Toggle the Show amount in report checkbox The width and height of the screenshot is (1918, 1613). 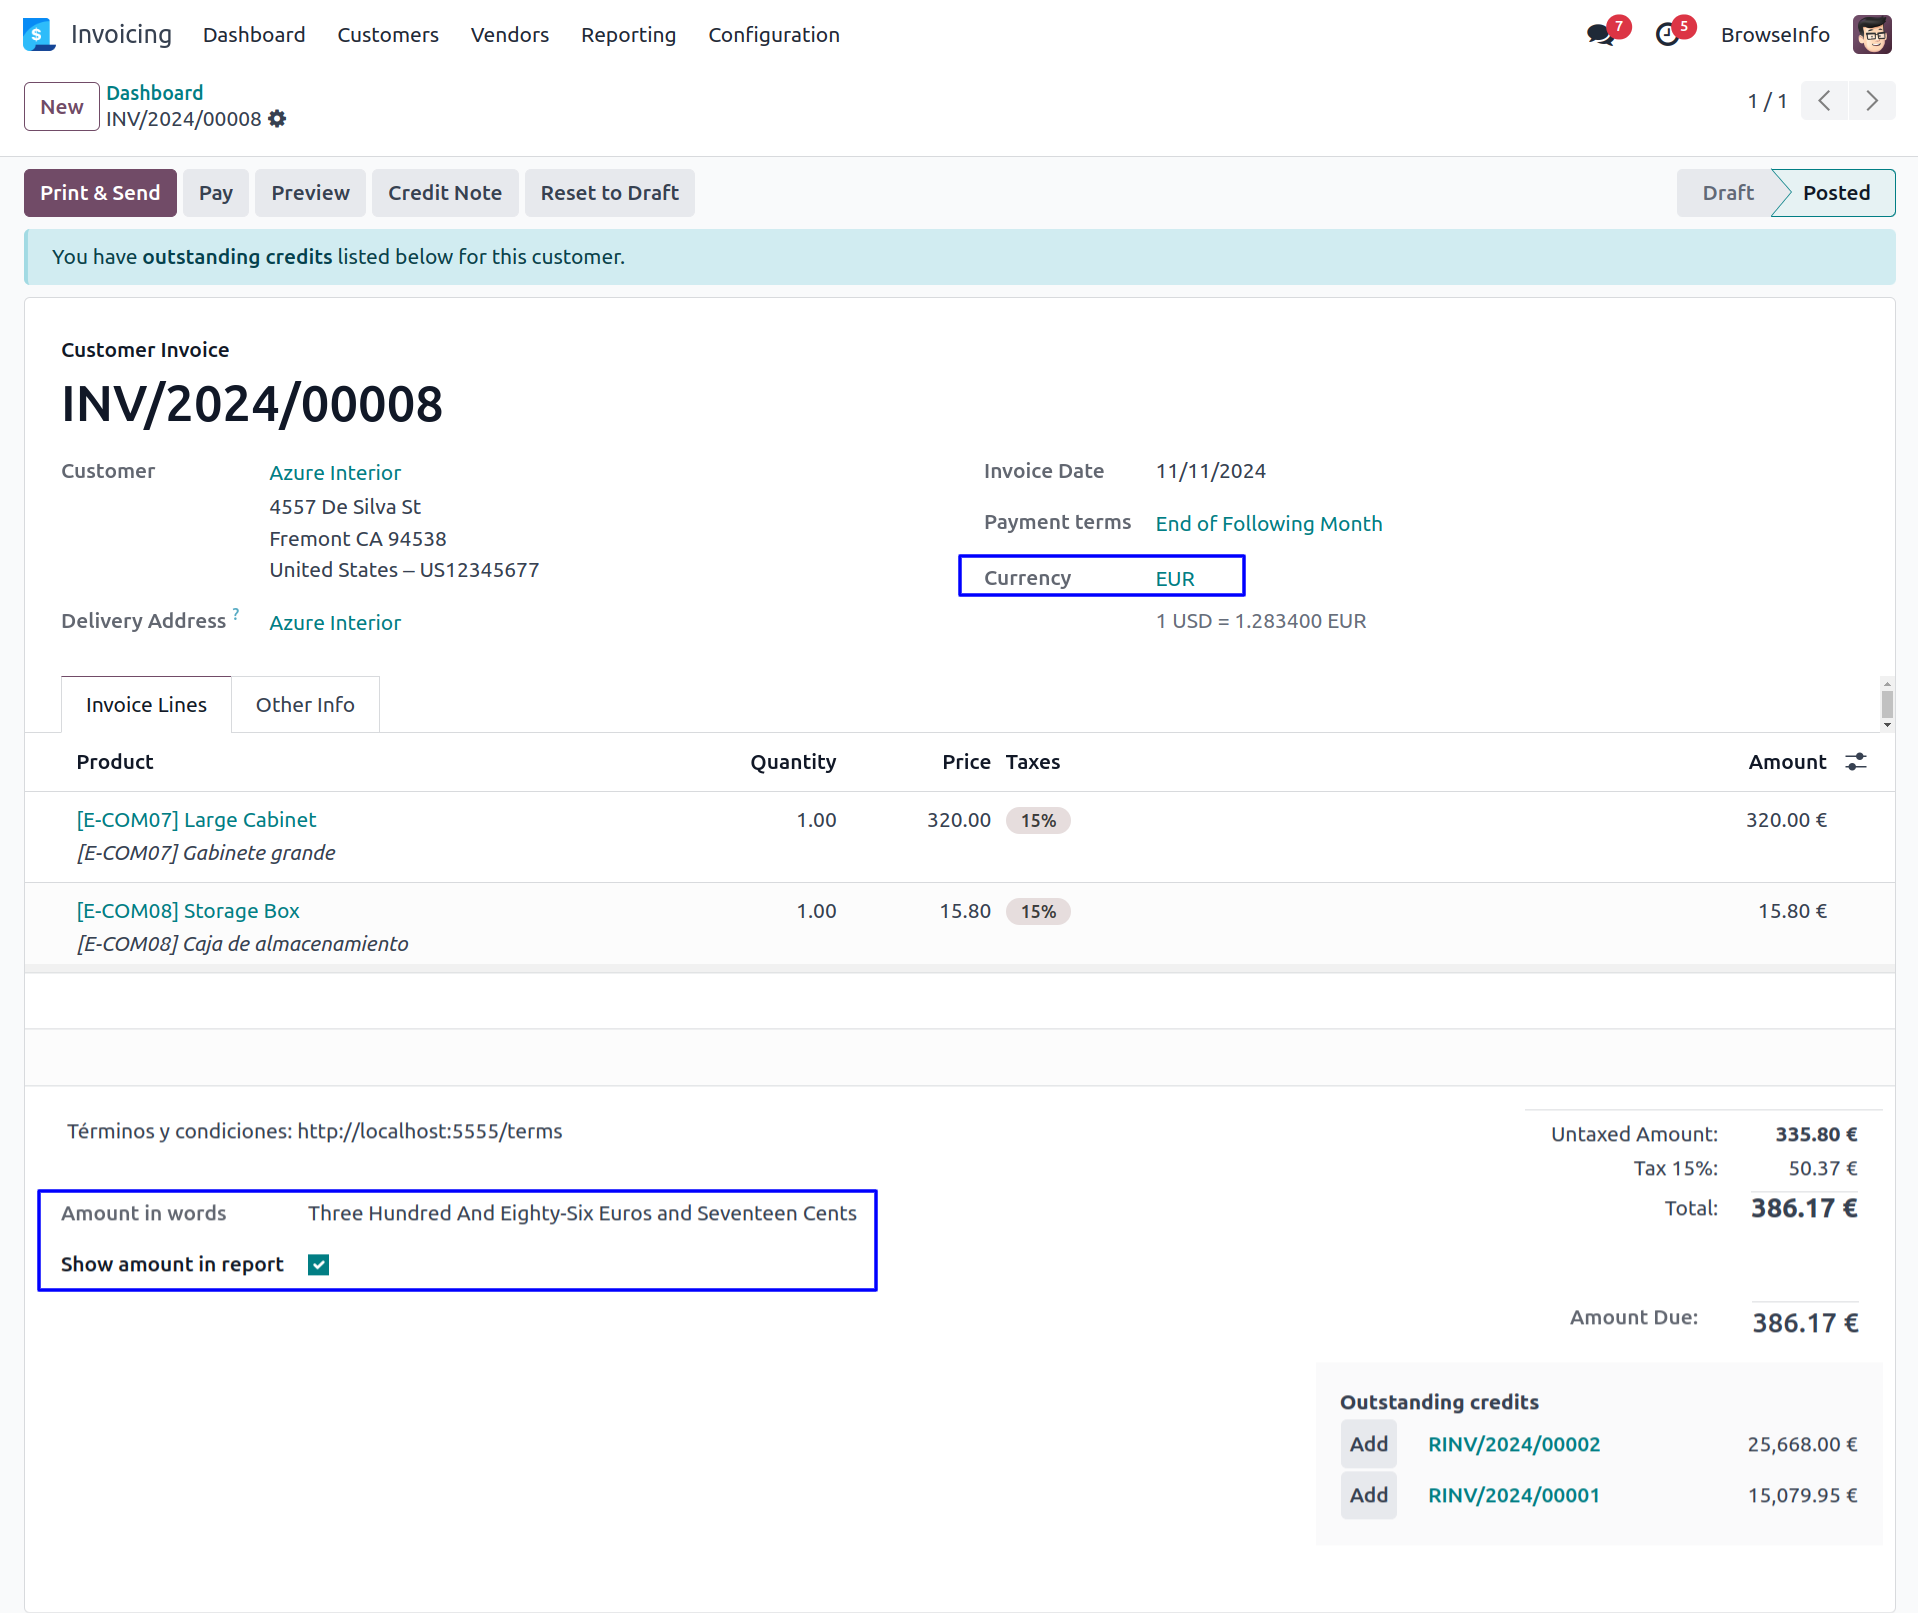[x=319, y=1265]
